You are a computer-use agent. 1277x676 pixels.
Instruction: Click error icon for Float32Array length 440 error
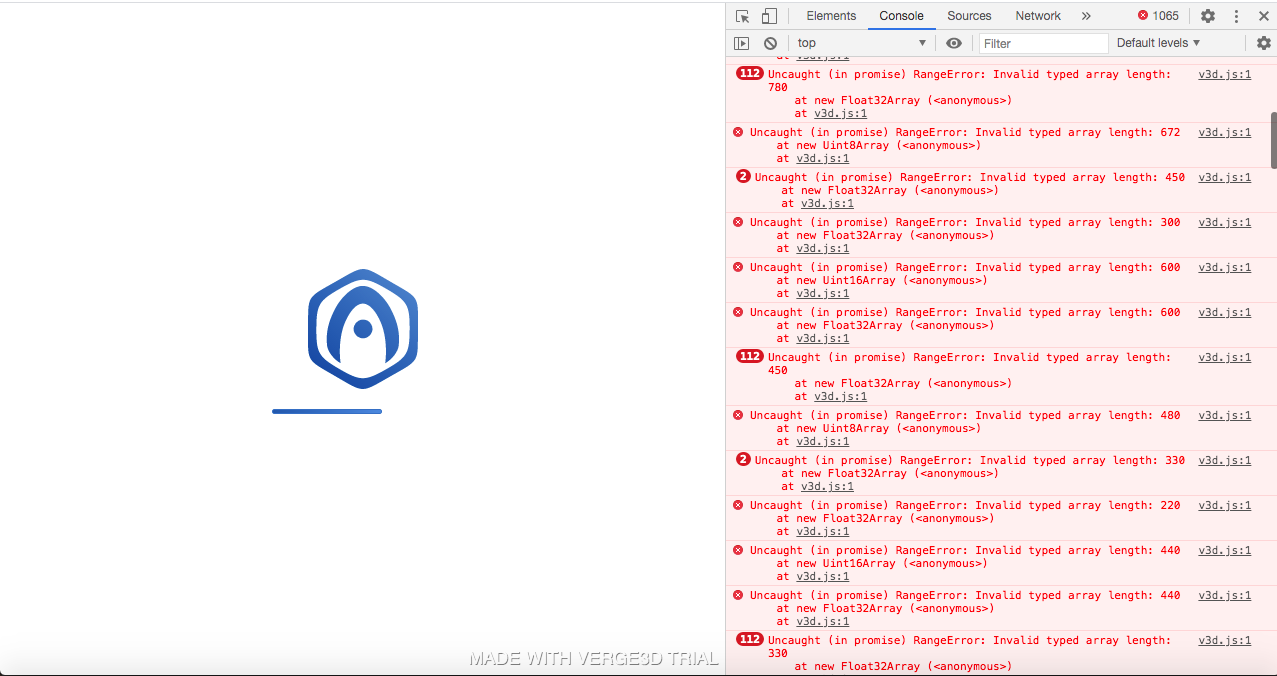pos(738,595)
